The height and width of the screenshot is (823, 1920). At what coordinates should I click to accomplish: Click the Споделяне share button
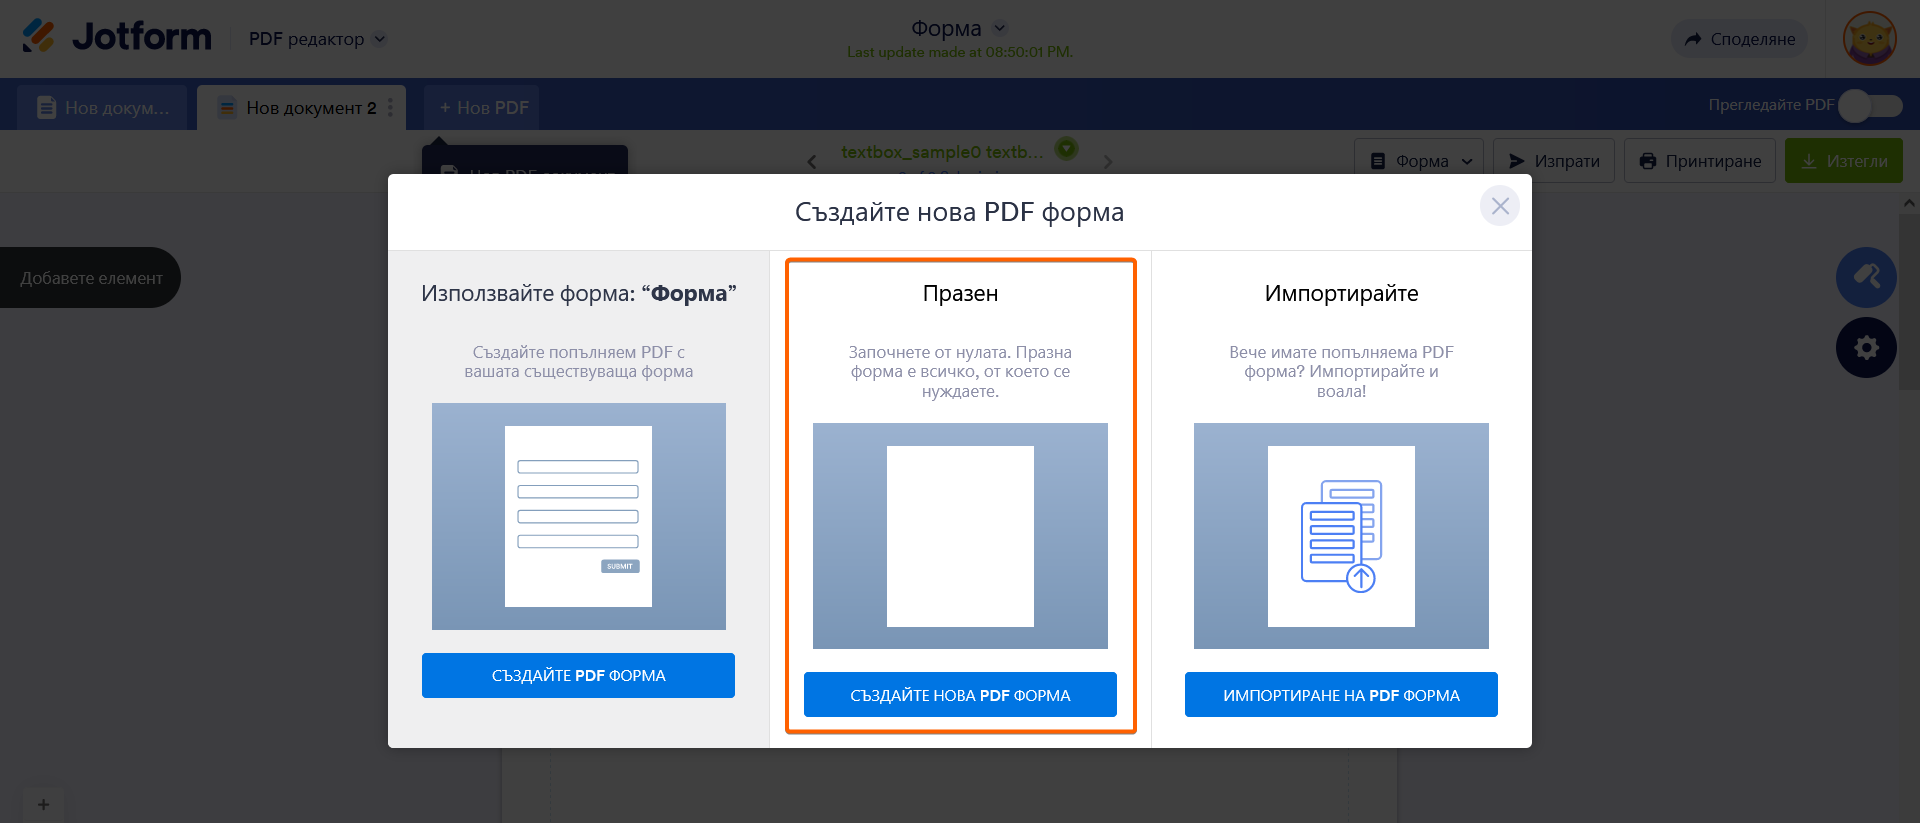tap(1739, 39)
